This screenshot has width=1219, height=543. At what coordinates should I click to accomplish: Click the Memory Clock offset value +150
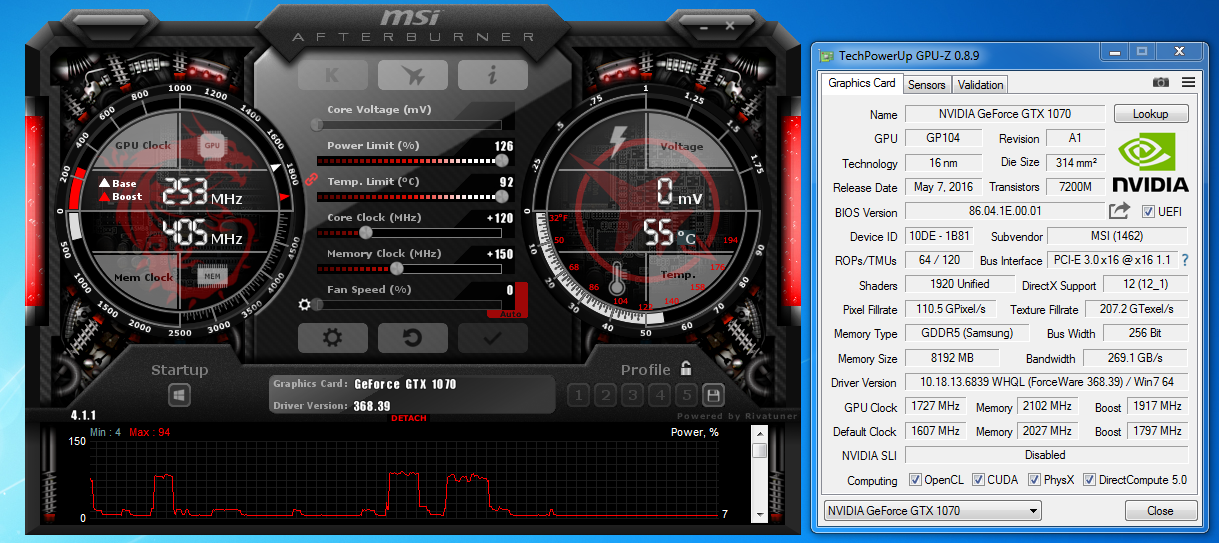500,254
